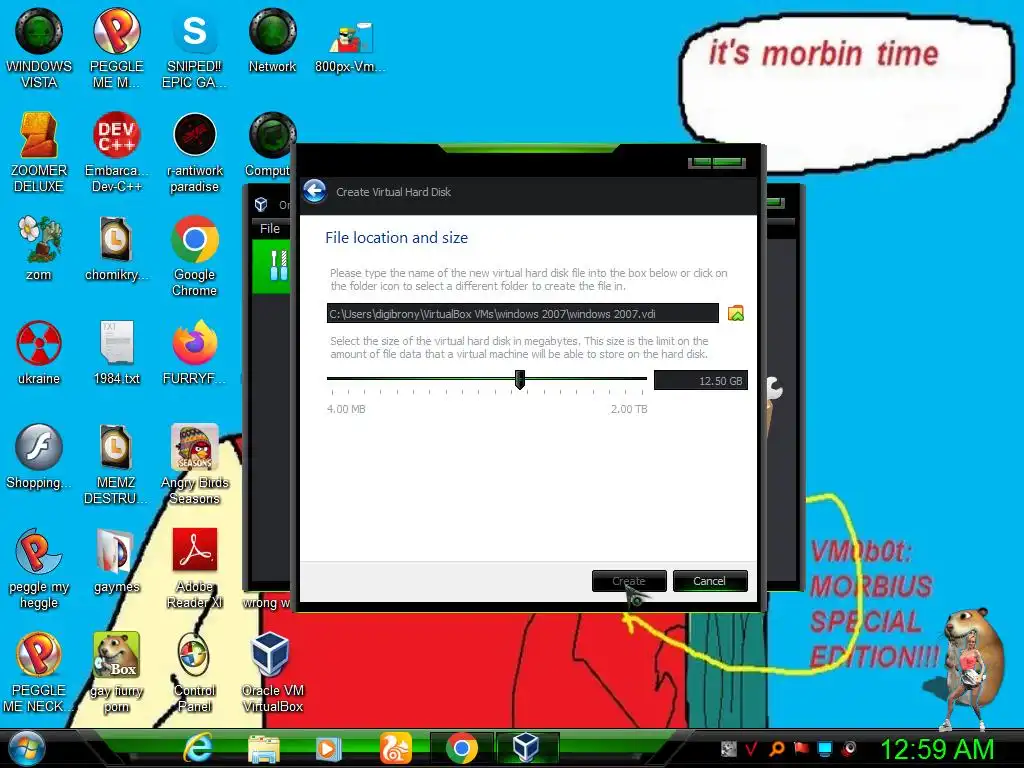Open File Explorer from the taskbar
The height and width of the screenshot is (768, 1024).
(x=264, y=748)
